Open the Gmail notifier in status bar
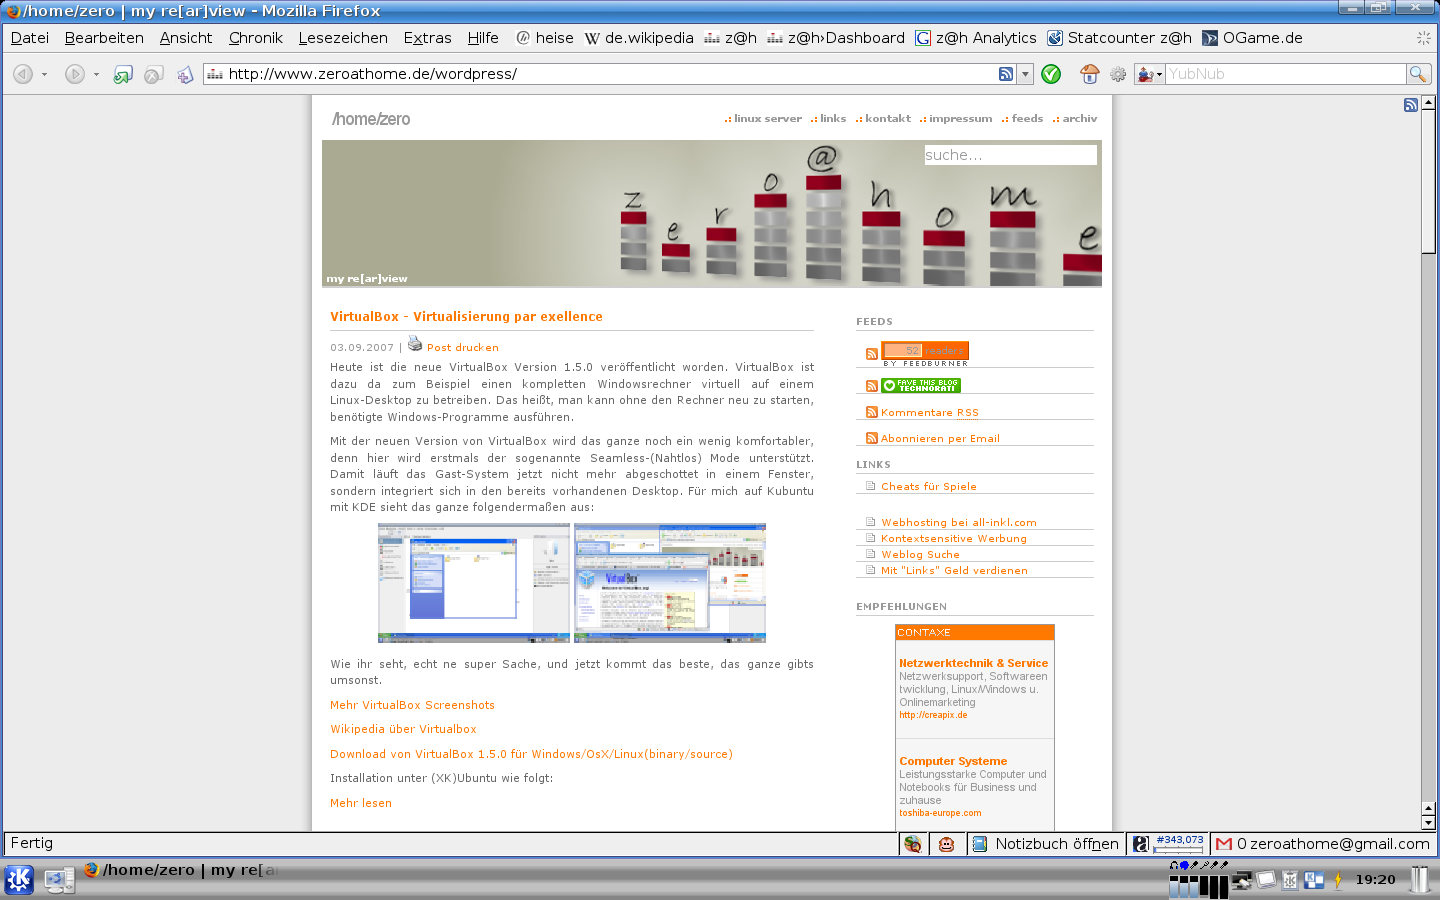This screenshot has width=1440, height=900. coord(1322,844)
